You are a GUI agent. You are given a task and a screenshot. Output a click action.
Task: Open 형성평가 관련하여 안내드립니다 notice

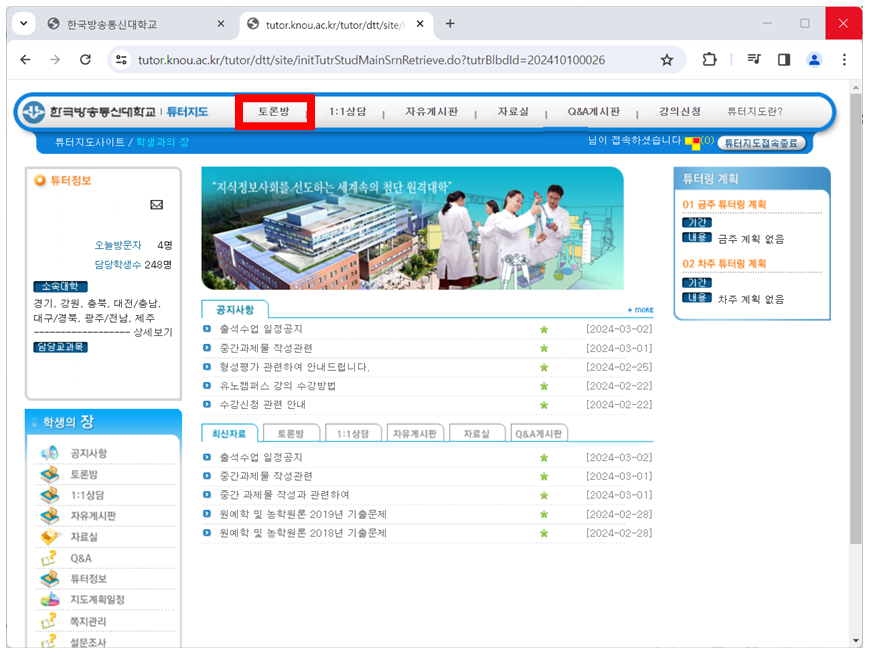click(x=294, y=367)
